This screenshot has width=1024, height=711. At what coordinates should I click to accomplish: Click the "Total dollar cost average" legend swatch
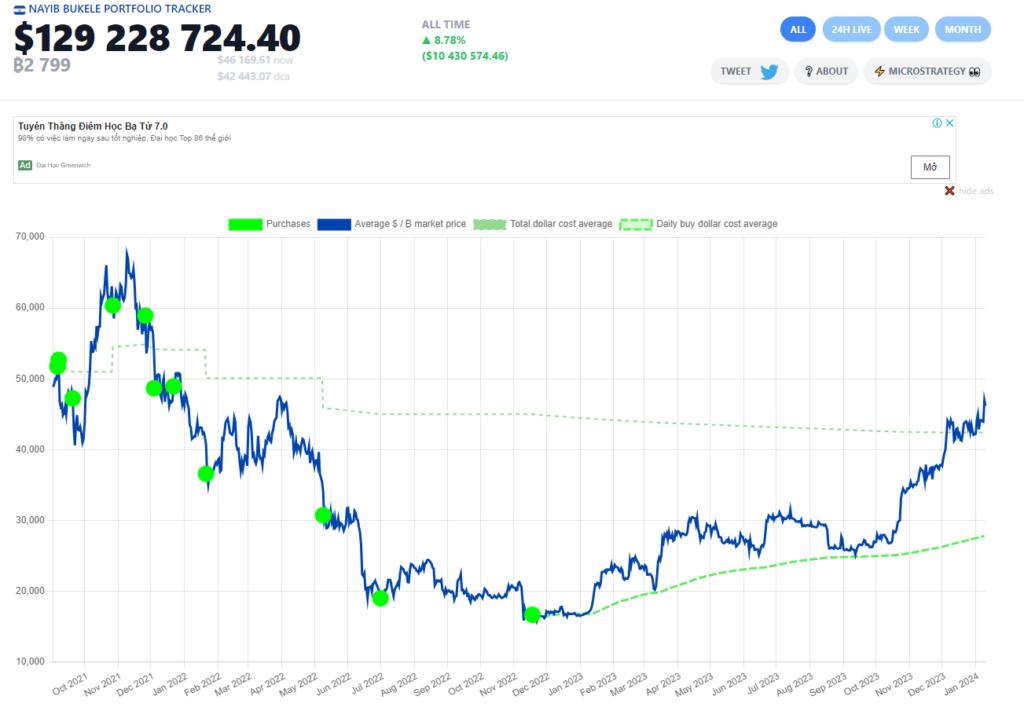pyautogui.click(x=490, y=224)
